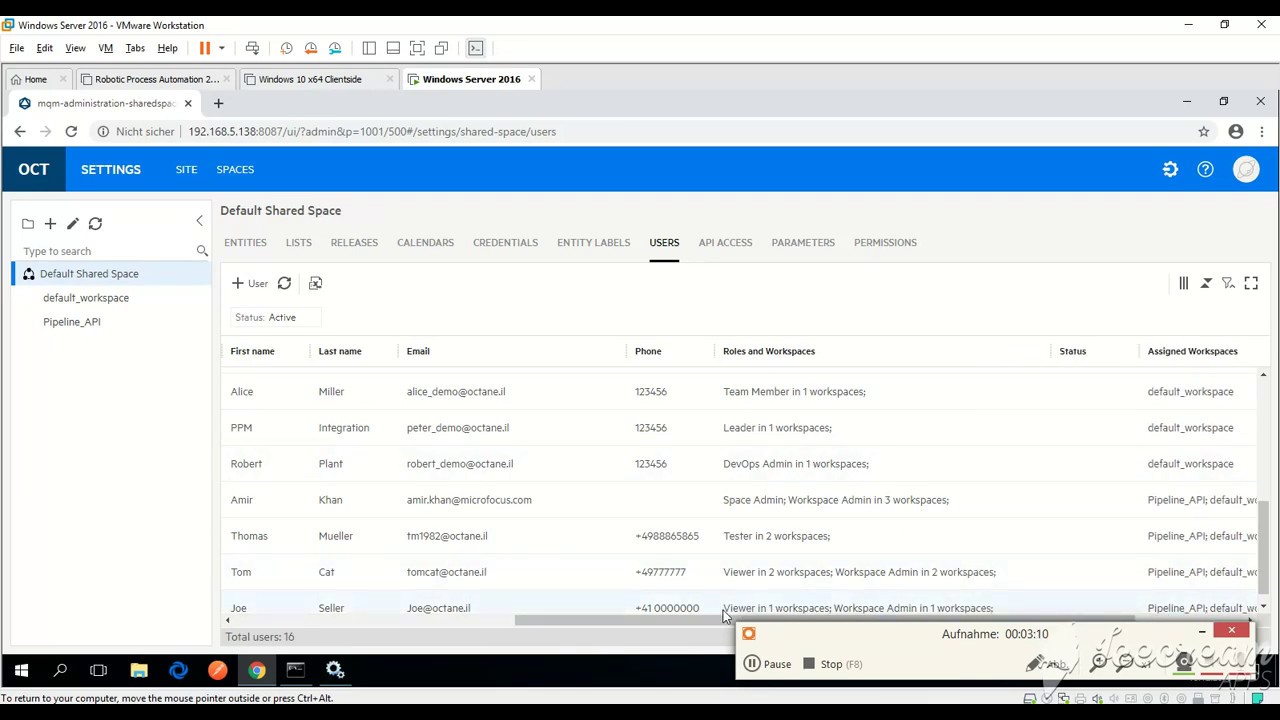Open VMware console view icon

476,48
